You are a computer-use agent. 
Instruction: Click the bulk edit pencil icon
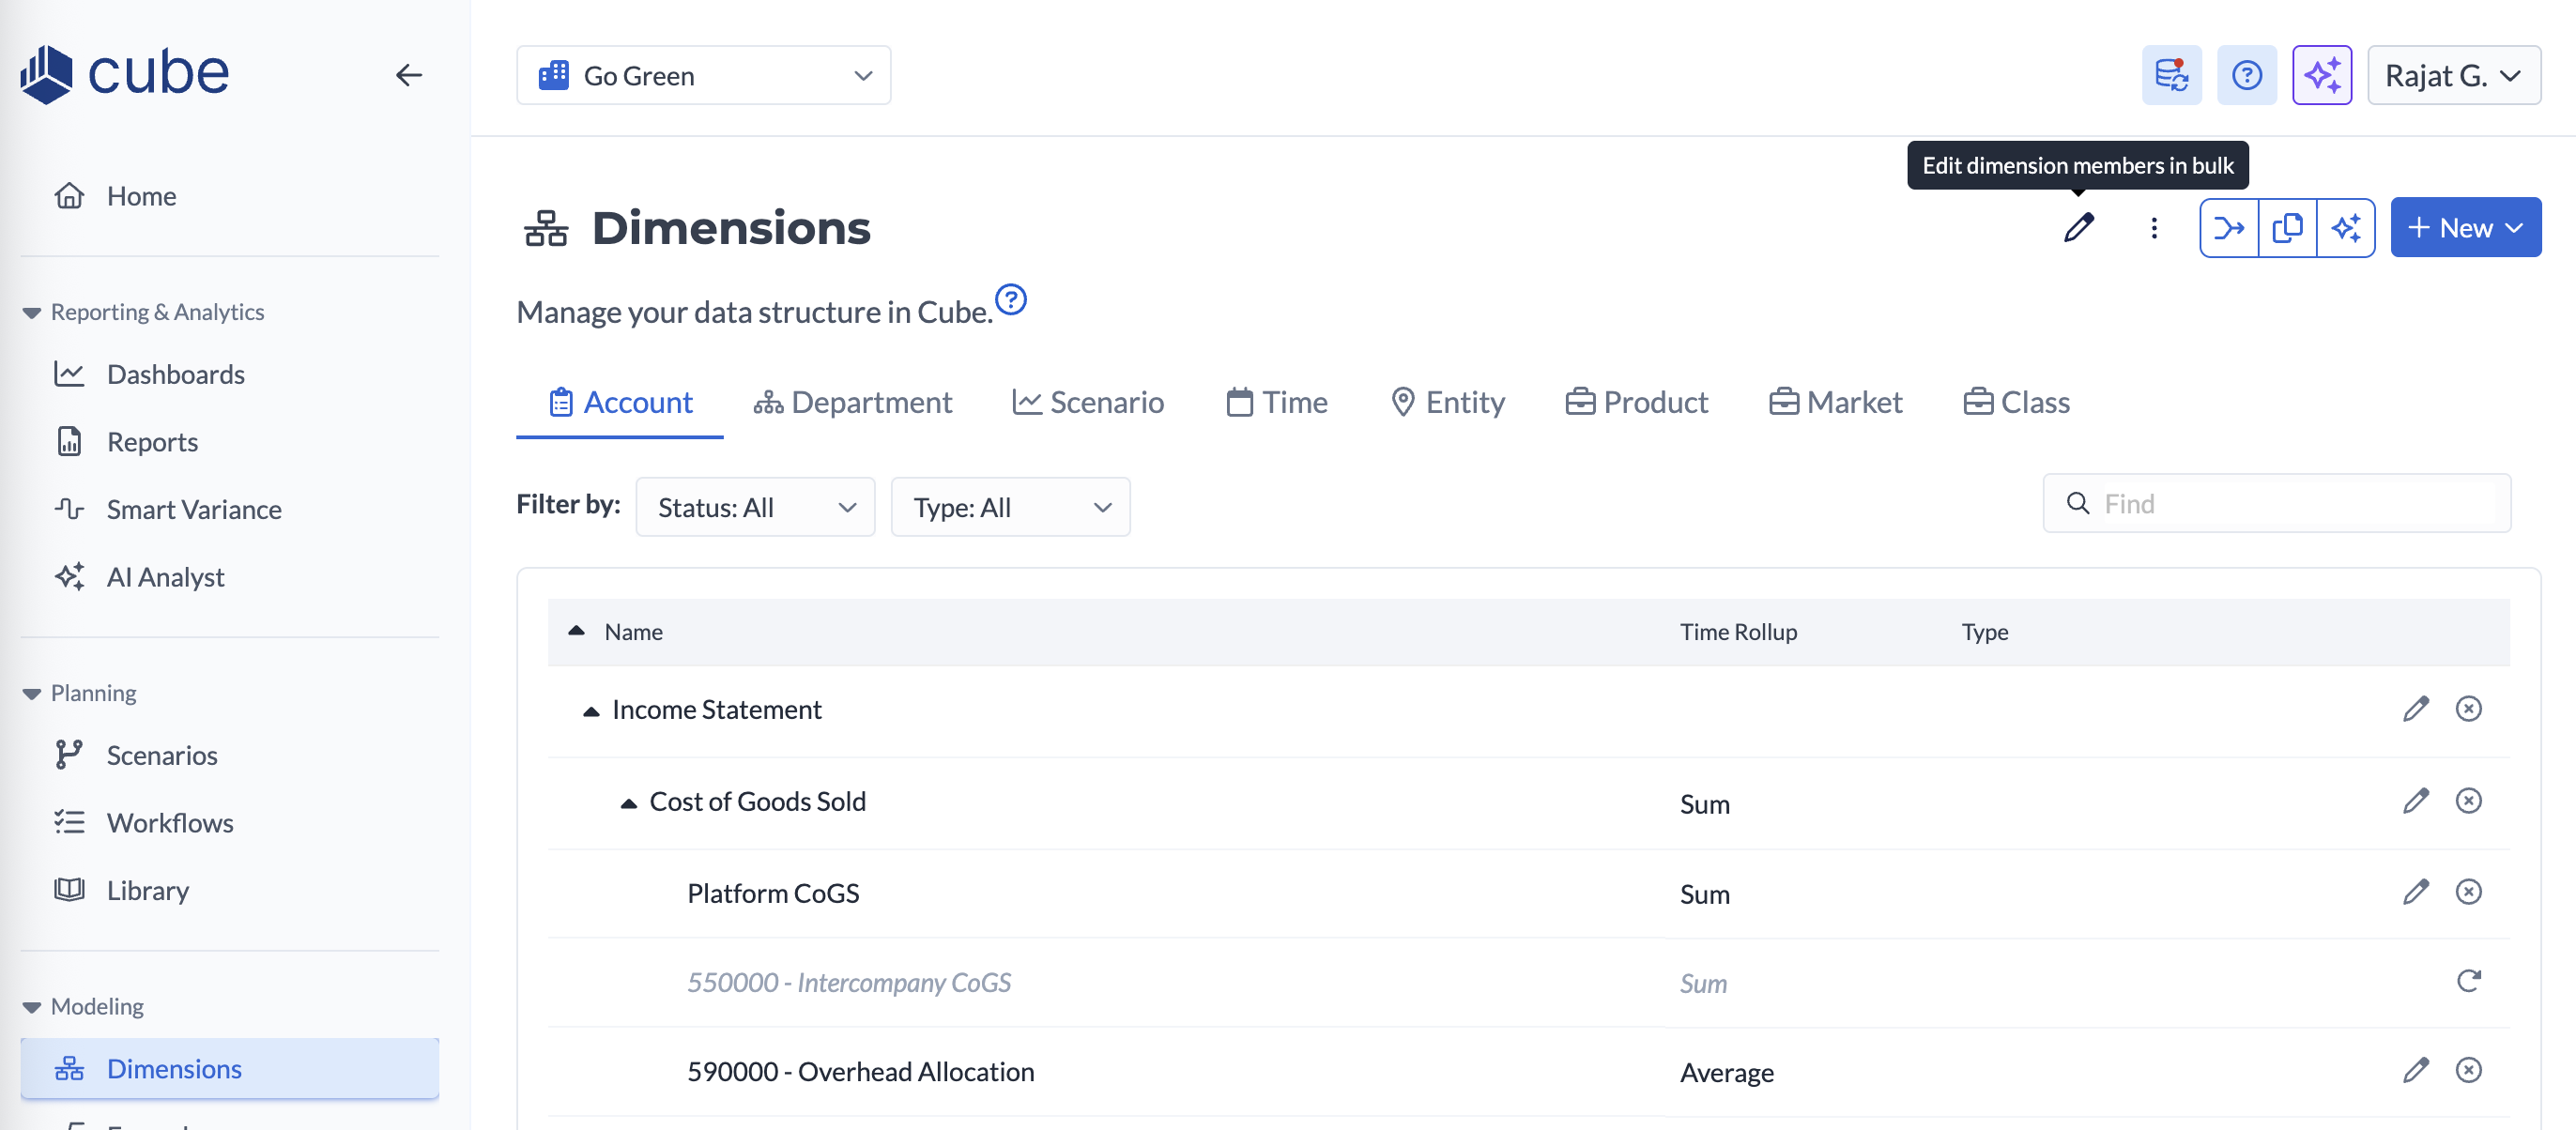tap(2078, 228)
